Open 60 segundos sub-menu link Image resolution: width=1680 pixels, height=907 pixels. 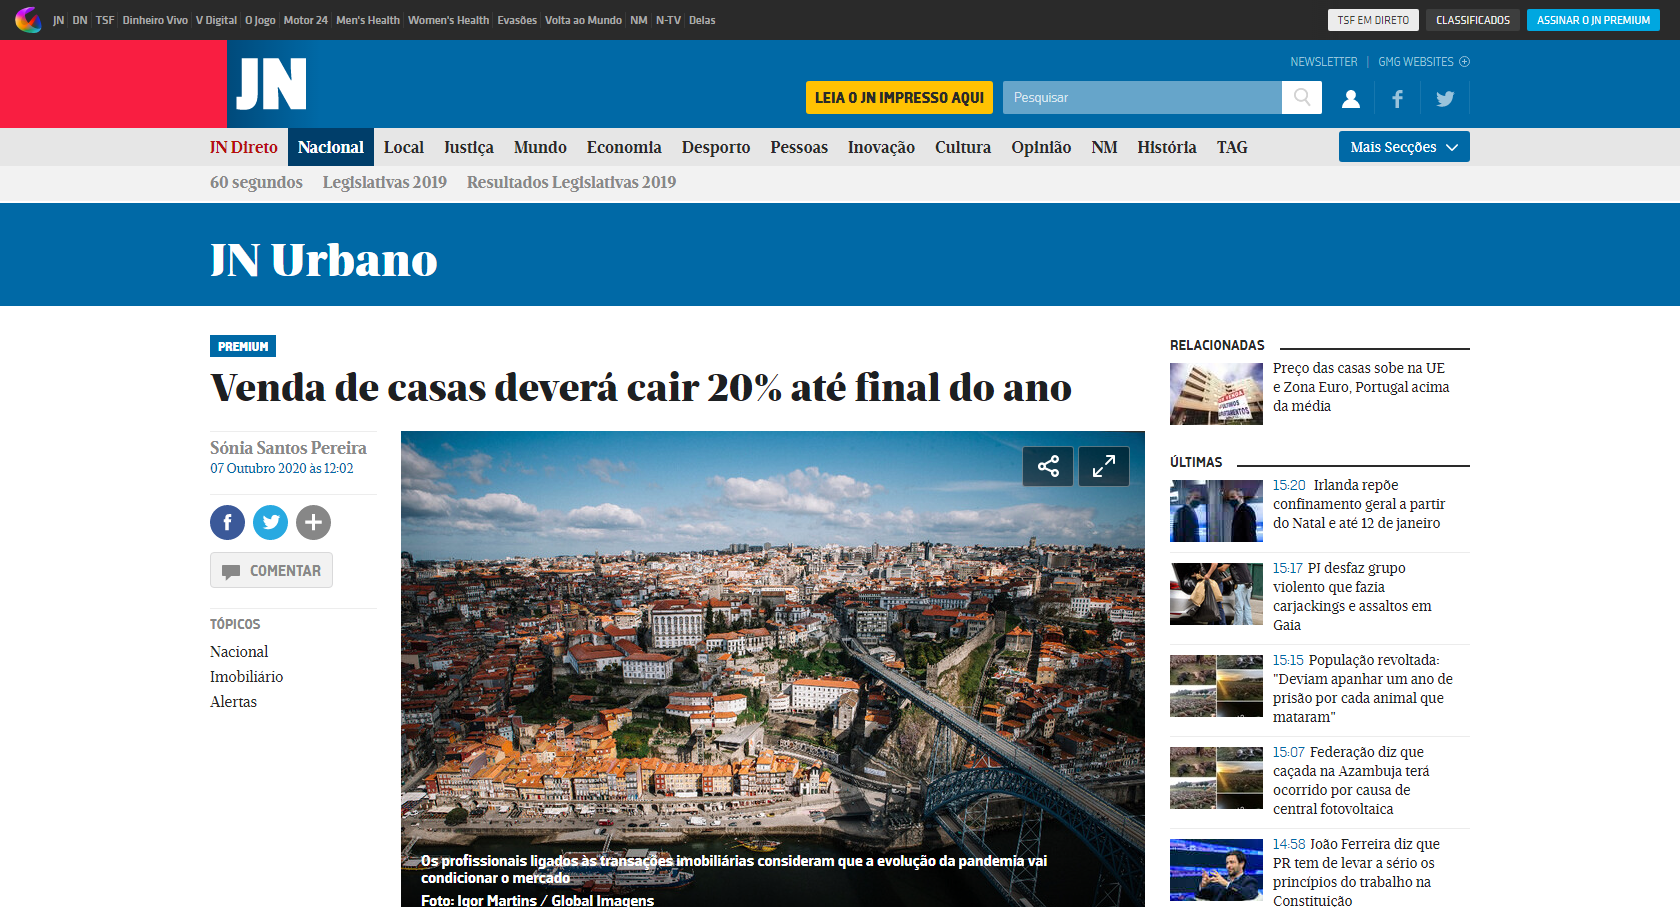[x=256, y=182]
